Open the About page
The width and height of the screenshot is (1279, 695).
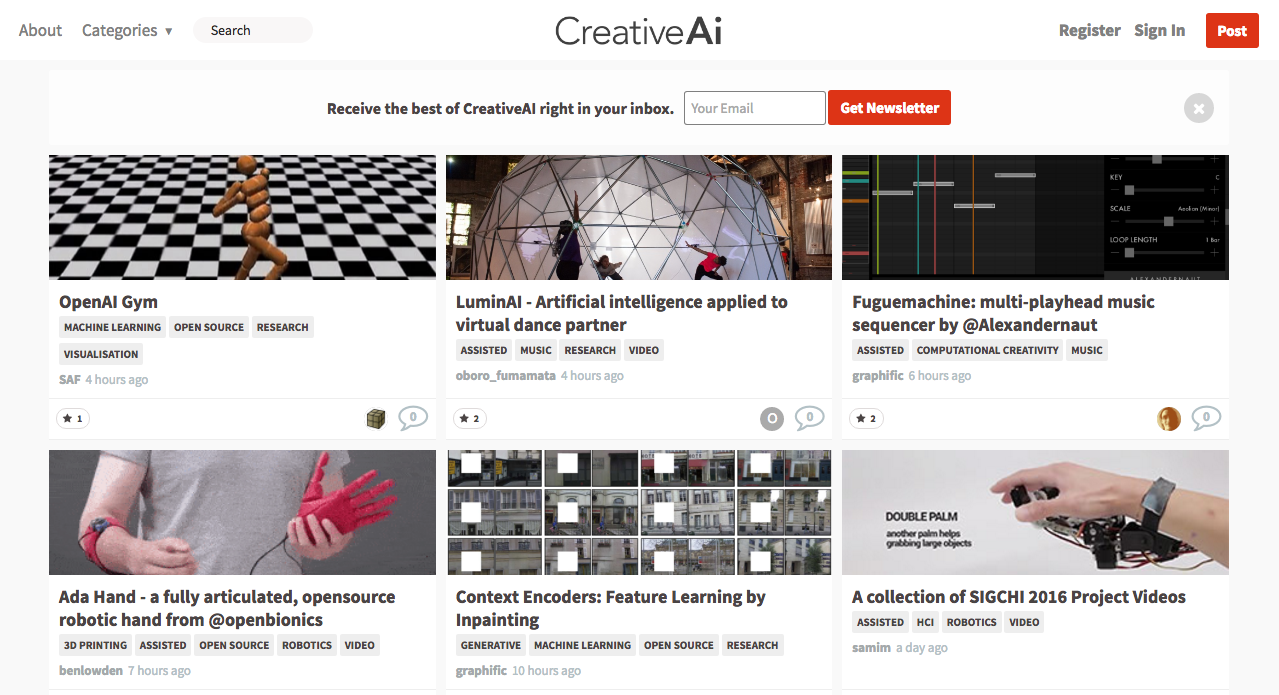point(40,30)
